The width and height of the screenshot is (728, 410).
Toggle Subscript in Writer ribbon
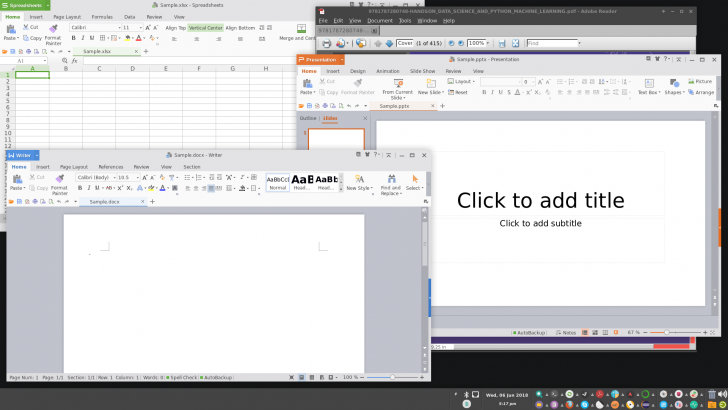point(130,188)
